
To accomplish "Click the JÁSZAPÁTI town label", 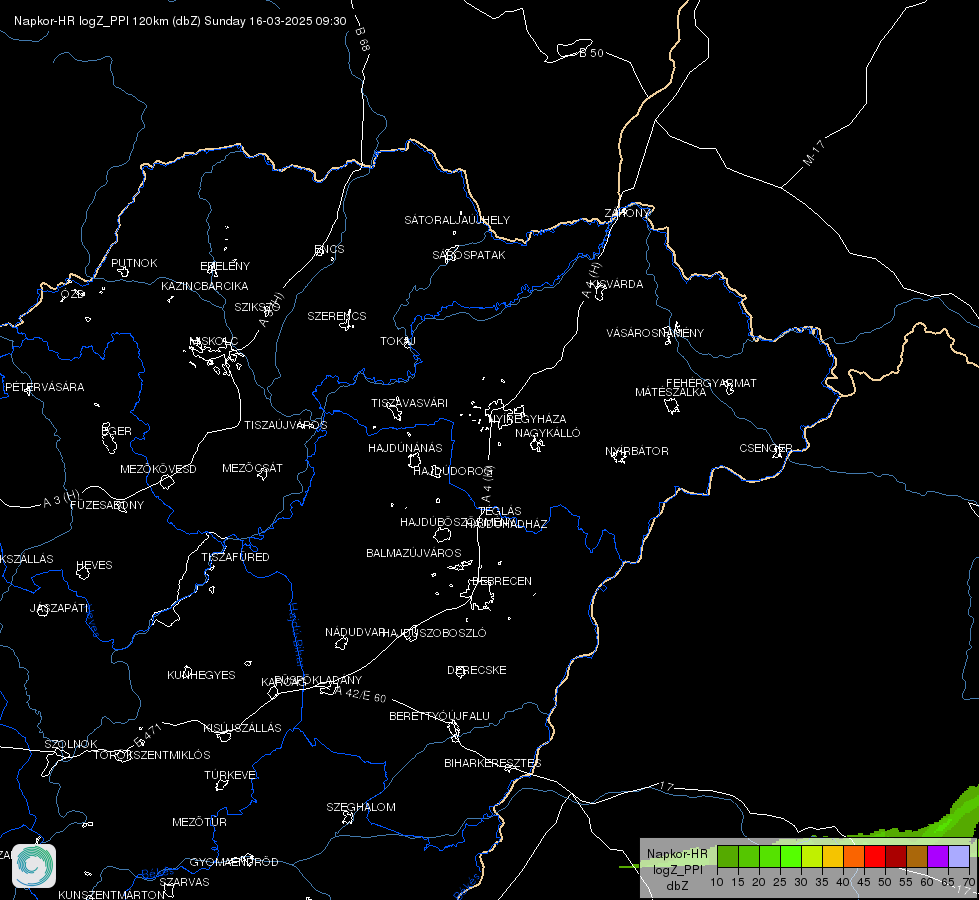I will (59, 608).
